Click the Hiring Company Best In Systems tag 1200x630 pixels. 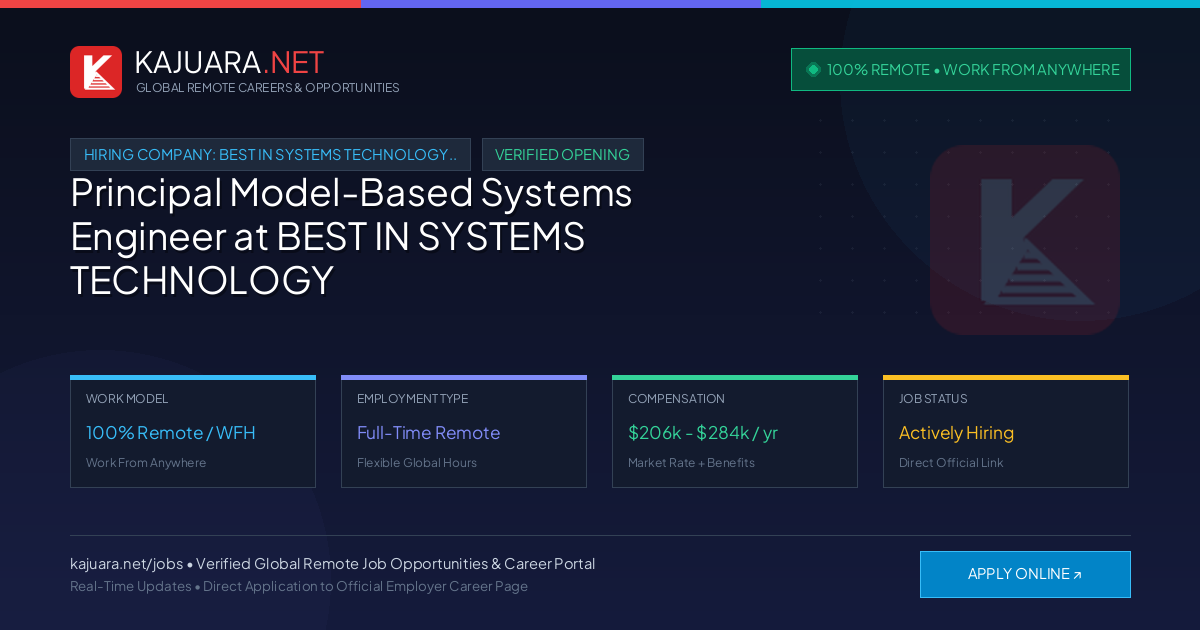click(270, 155)
